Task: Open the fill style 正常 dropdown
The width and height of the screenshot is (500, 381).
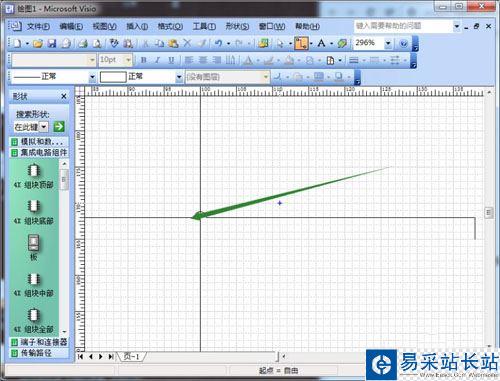Action: [179, 77]
